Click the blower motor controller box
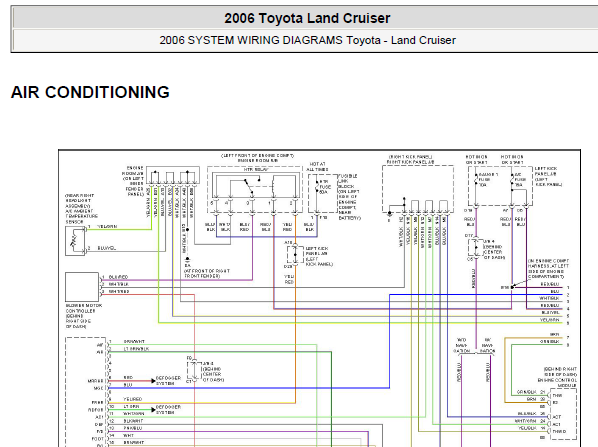598x447 pixels. point(82,287)
